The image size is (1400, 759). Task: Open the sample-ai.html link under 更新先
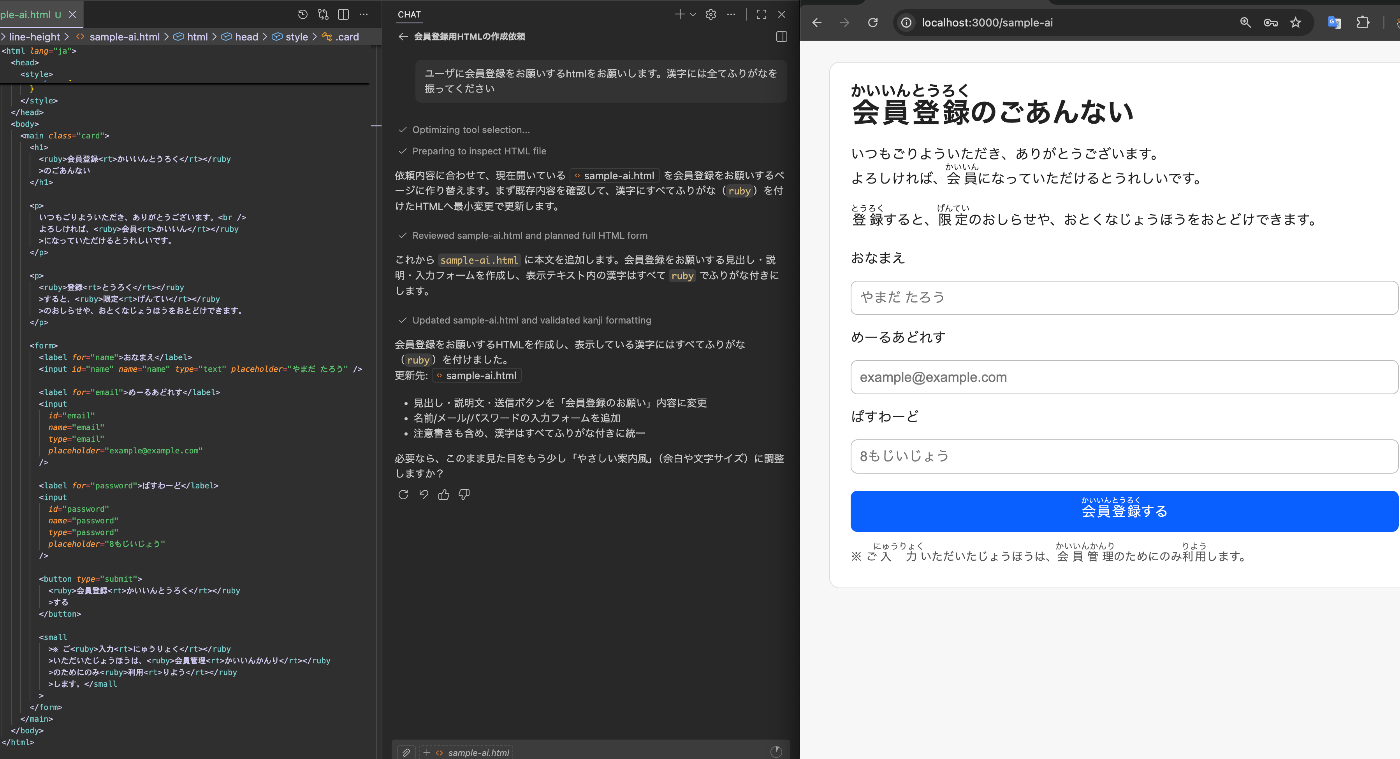(476, 376)
